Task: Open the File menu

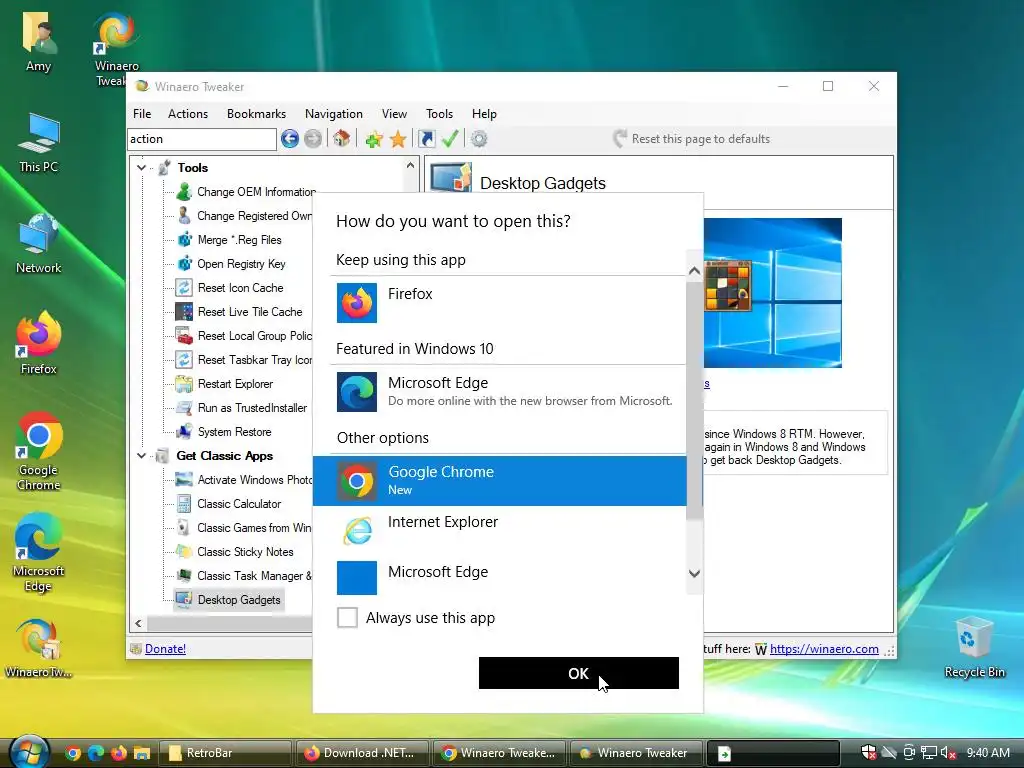Action: tap(142, 114)
